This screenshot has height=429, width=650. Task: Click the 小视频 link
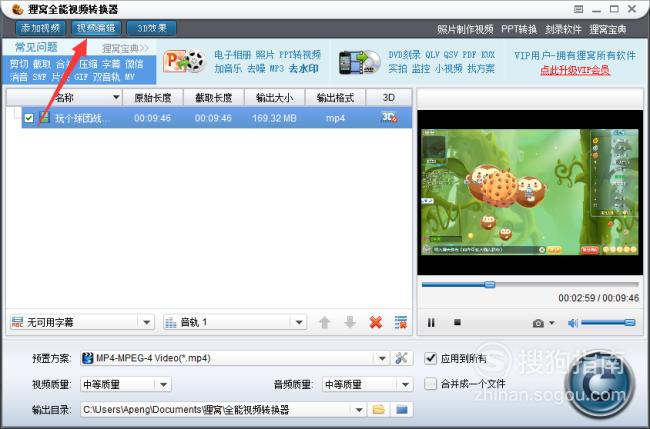point(448,68)
